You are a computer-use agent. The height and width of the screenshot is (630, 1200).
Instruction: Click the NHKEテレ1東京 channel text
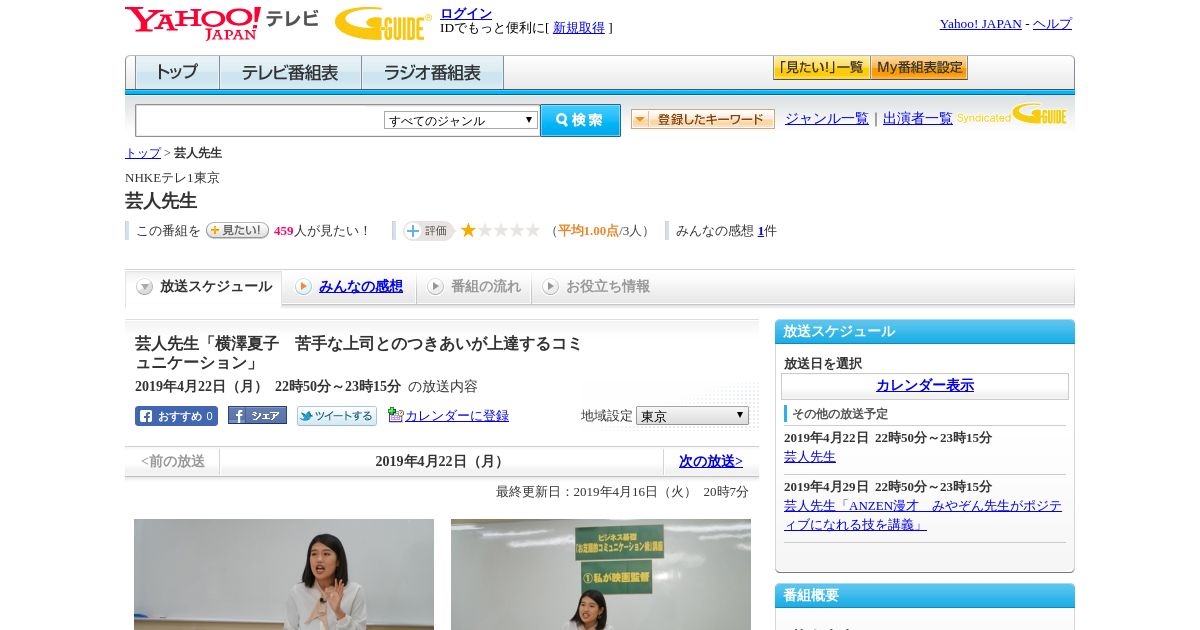(172, 178)
